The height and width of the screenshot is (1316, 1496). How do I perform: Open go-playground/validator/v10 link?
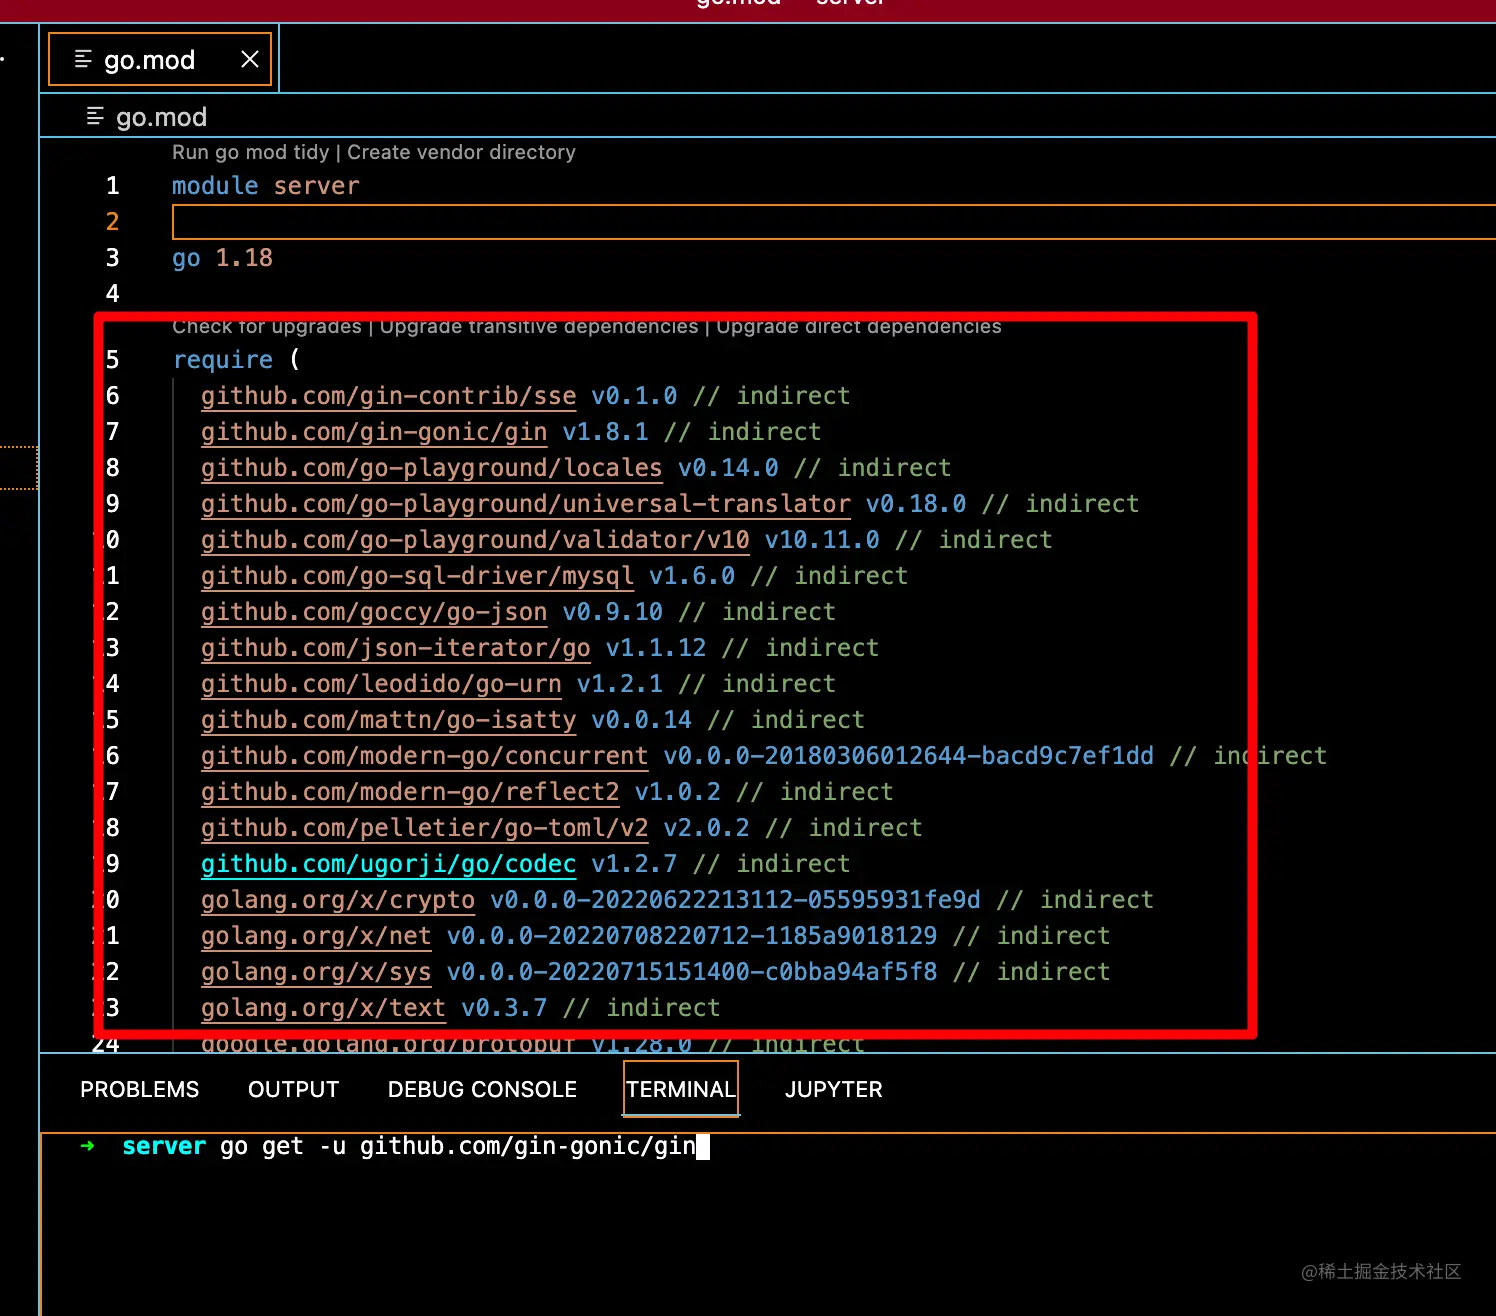pos(475,540)
